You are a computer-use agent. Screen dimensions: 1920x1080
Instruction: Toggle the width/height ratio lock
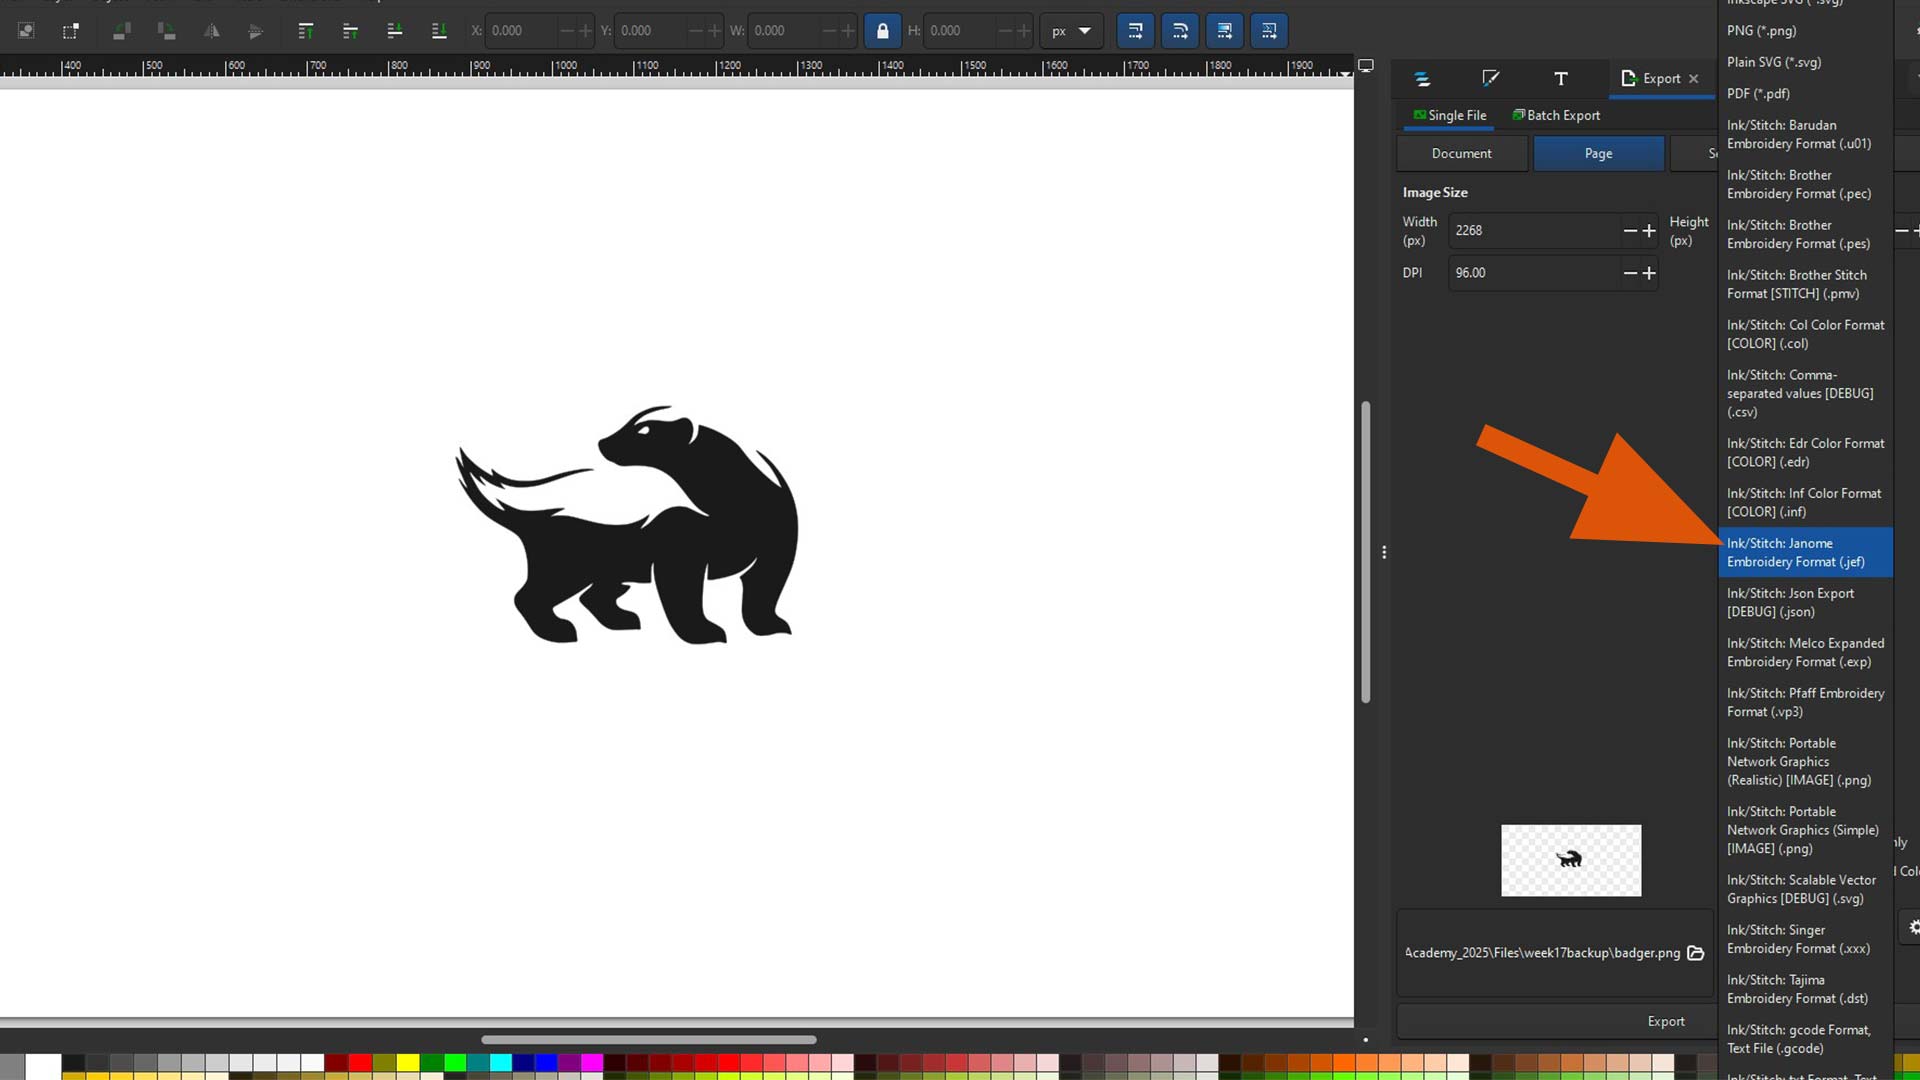pos(882,31)
